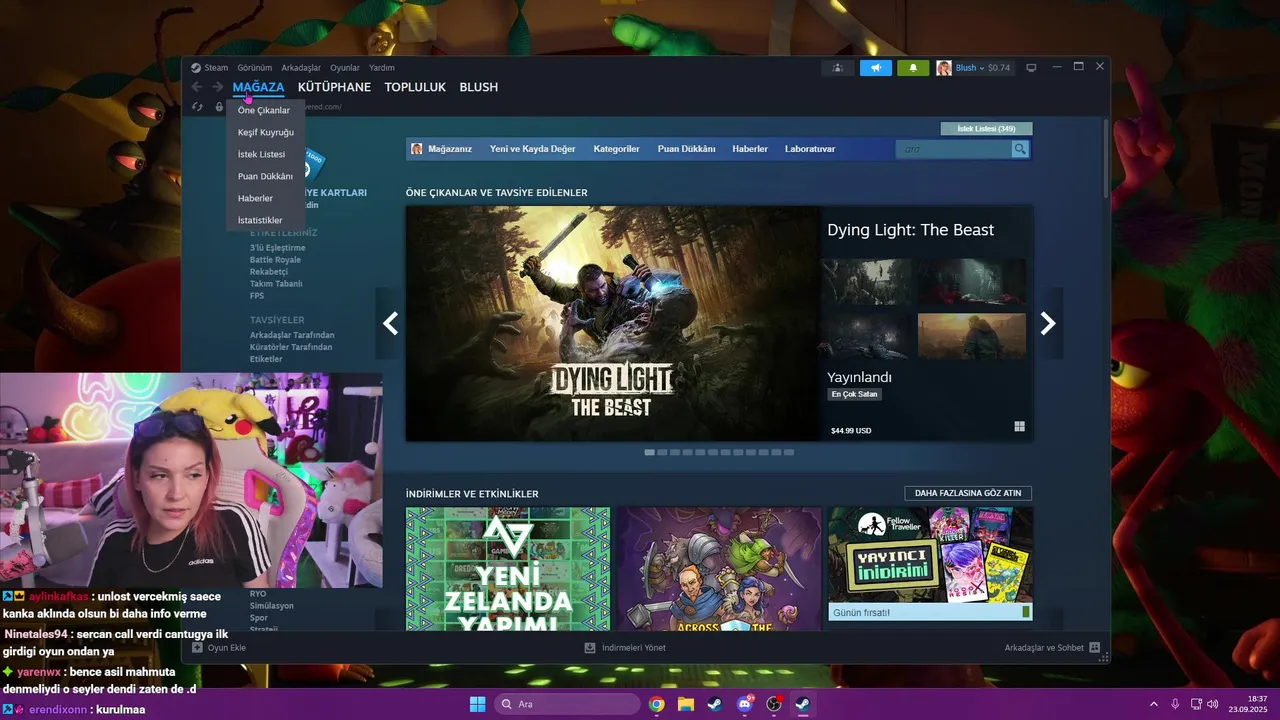1280x720 pixels.
Task: Click the download icon beside İndirmeleri Yönet
Action: (590, 648)
